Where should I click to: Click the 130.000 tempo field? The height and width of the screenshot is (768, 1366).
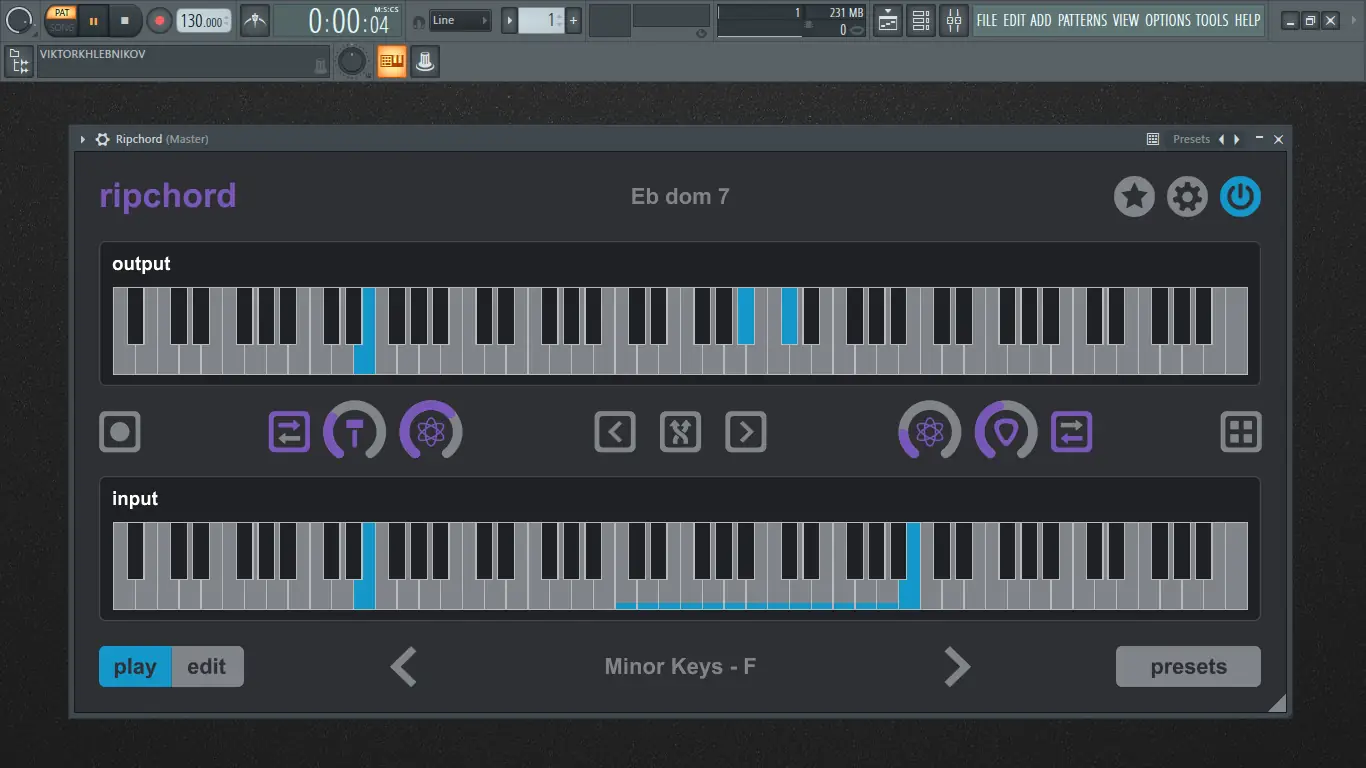coord(203,21)
